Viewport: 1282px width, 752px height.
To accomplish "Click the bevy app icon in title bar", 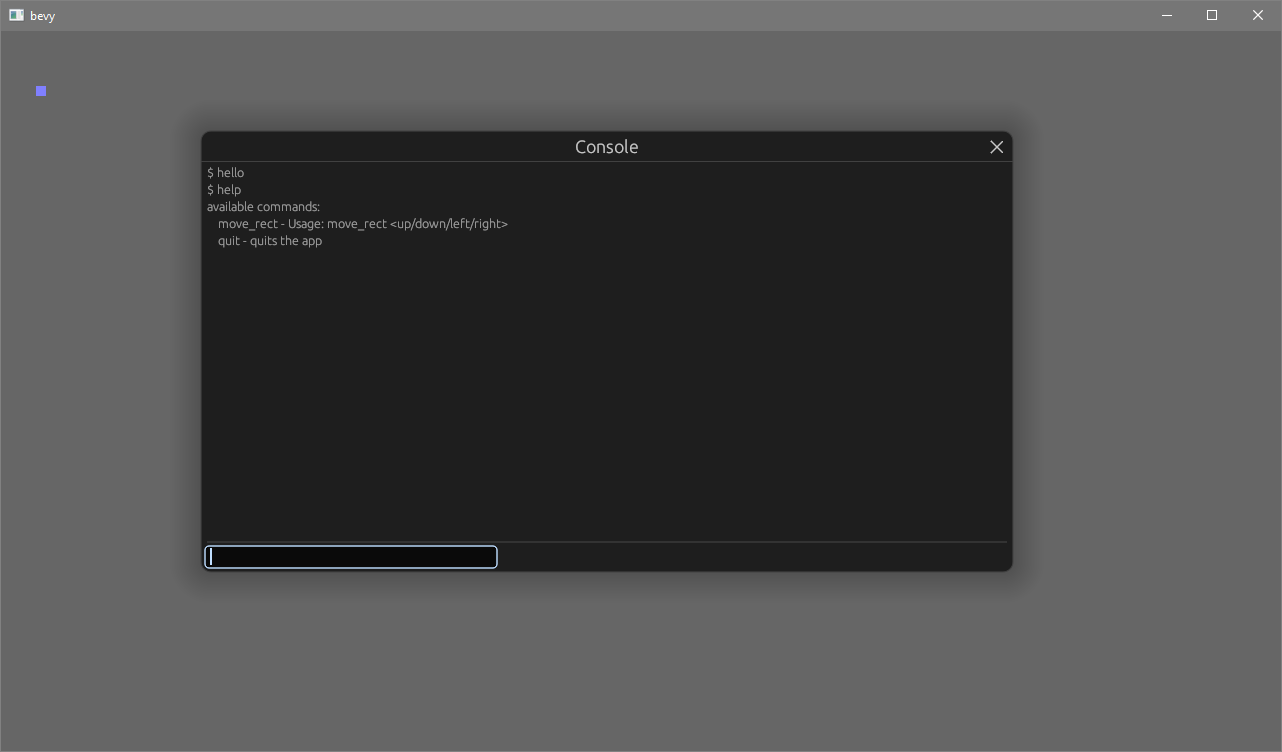I will [16, 15].
